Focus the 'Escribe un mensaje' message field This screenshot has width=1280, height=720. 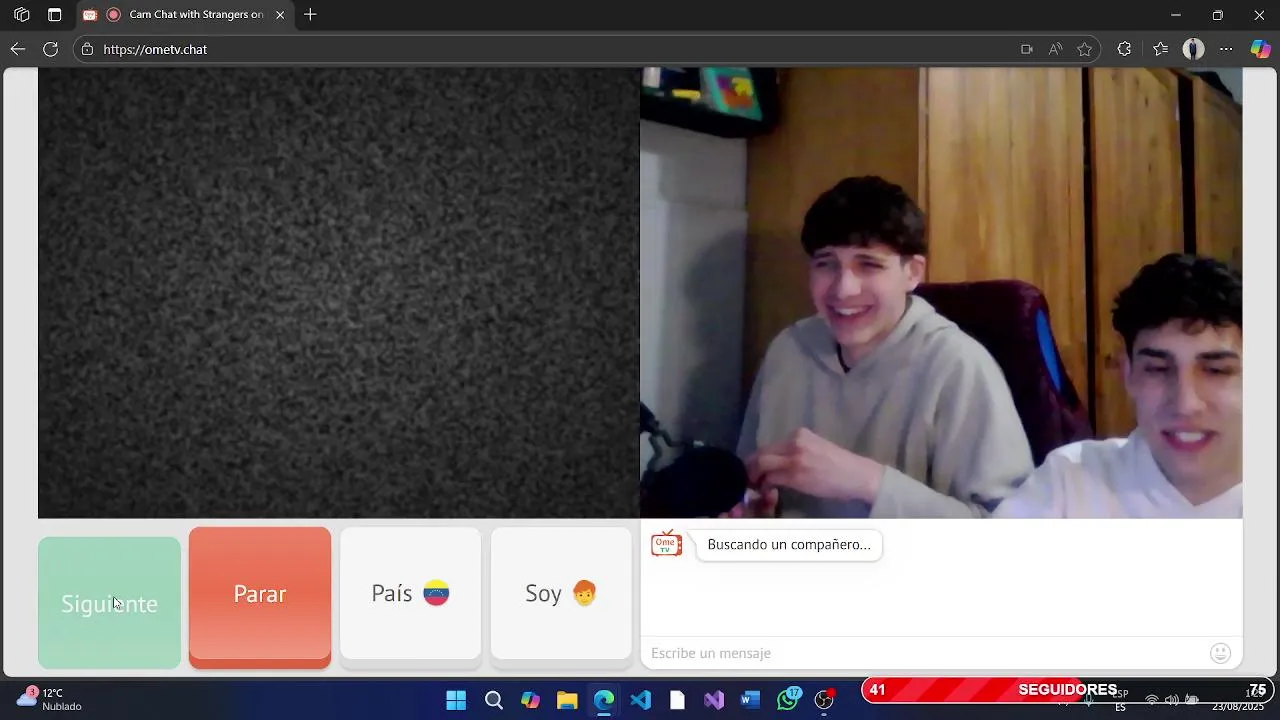coord(925,653)
